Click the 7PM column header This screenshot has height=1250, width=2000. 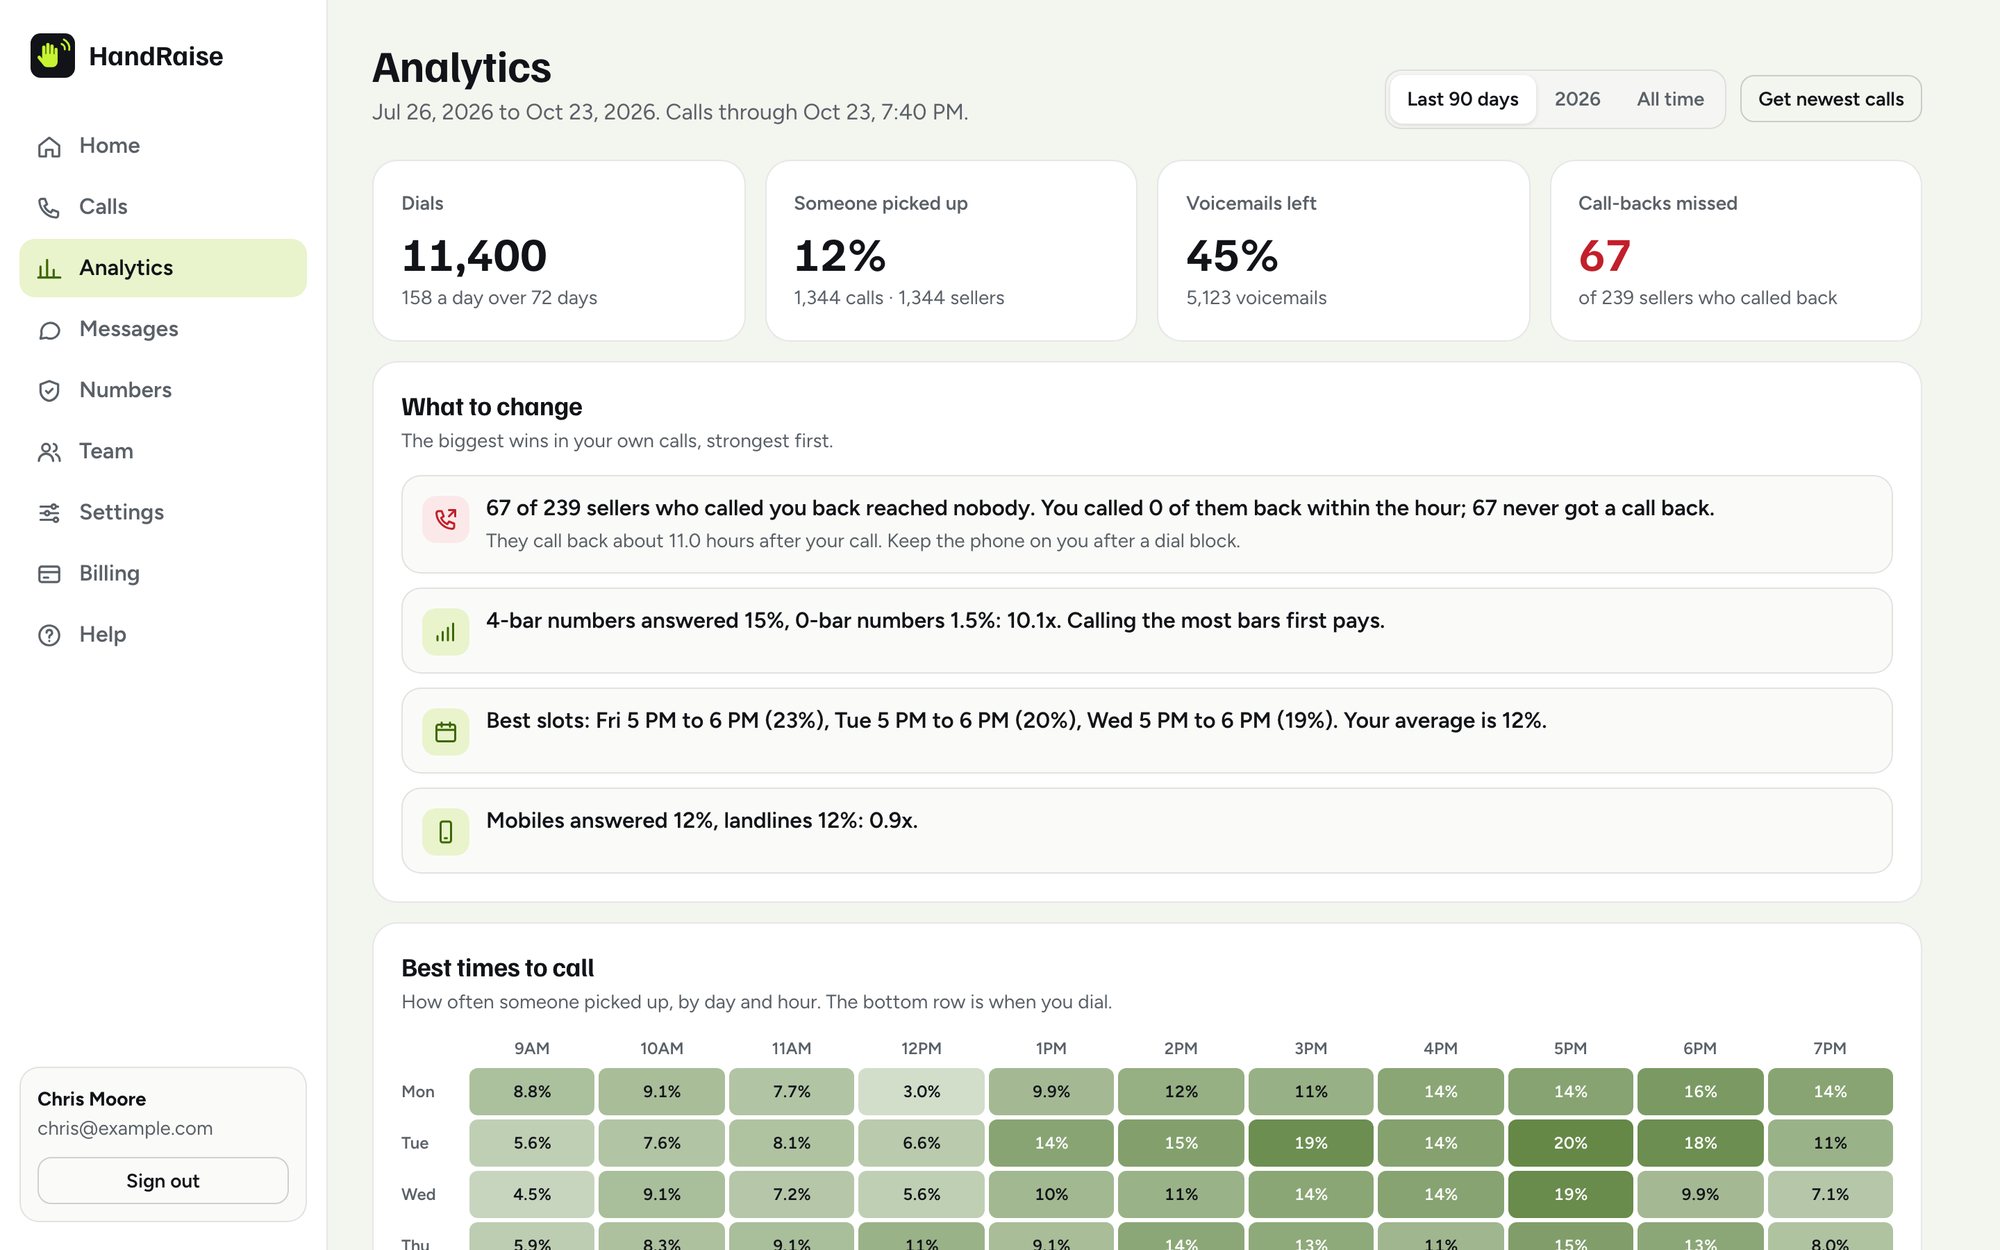point(1830,1048)
